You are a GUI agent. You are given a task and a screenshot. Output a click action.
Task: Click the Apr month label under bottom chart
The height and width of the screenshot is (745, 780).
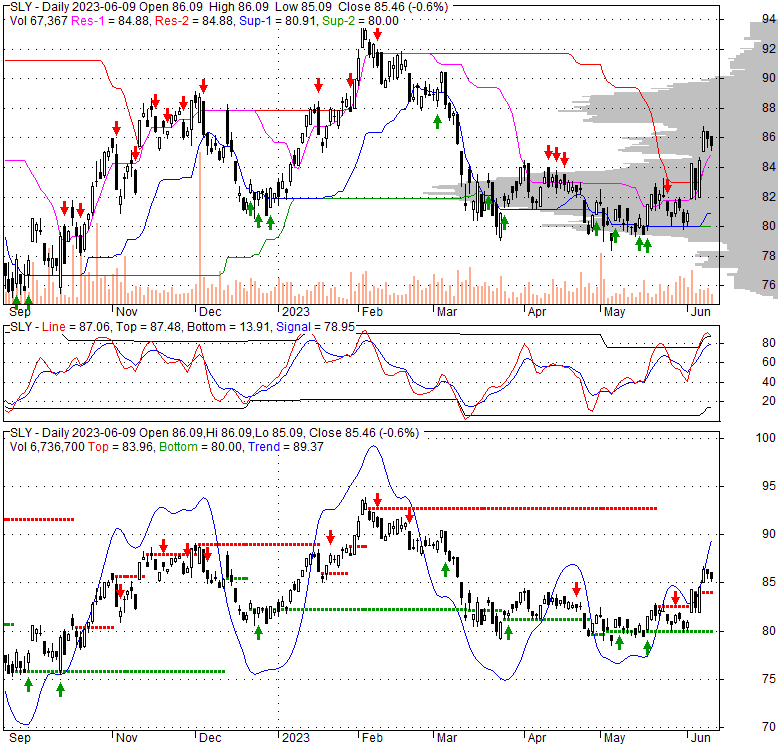click(x=537, y=738)
